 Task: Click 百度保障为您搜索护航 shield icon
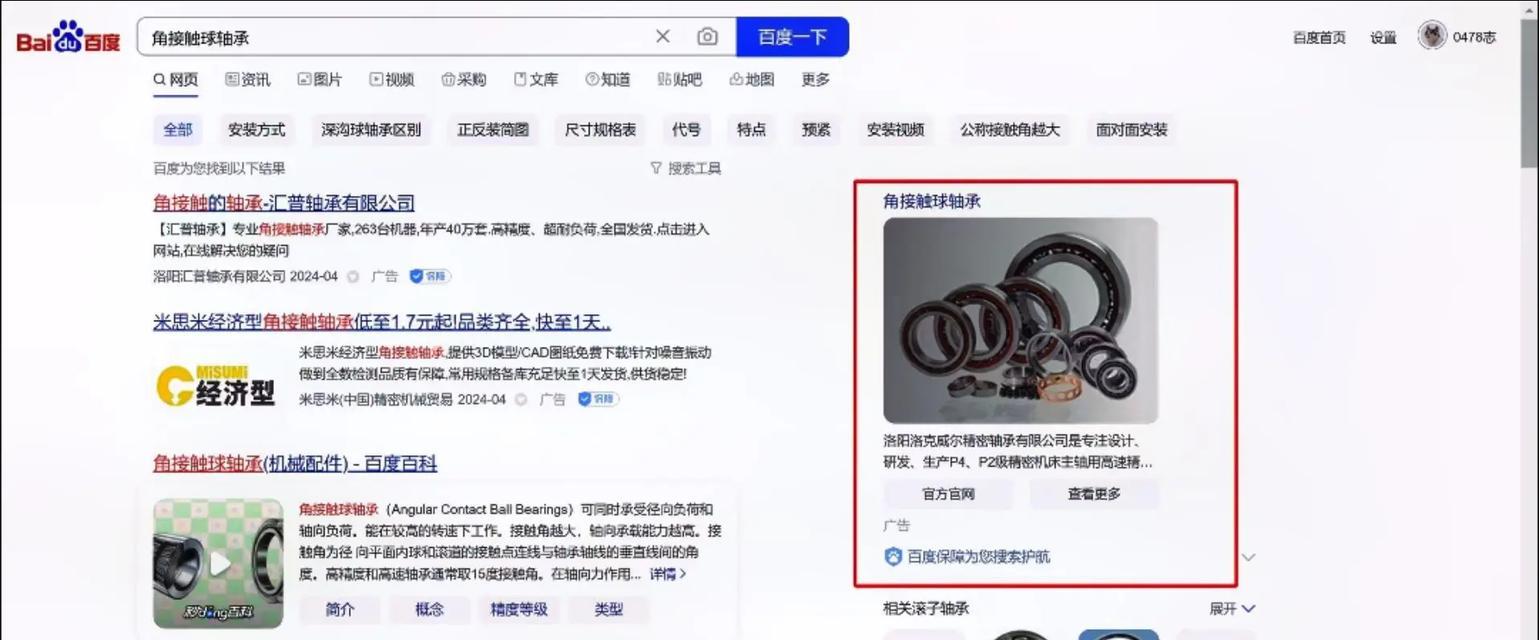[894, 556]
